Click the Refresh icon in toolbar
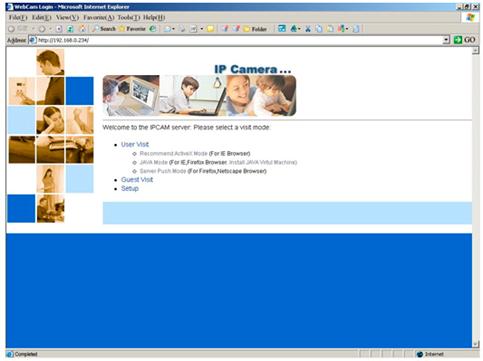The height and width of the screenshot is (361, 483). [70, 29]
